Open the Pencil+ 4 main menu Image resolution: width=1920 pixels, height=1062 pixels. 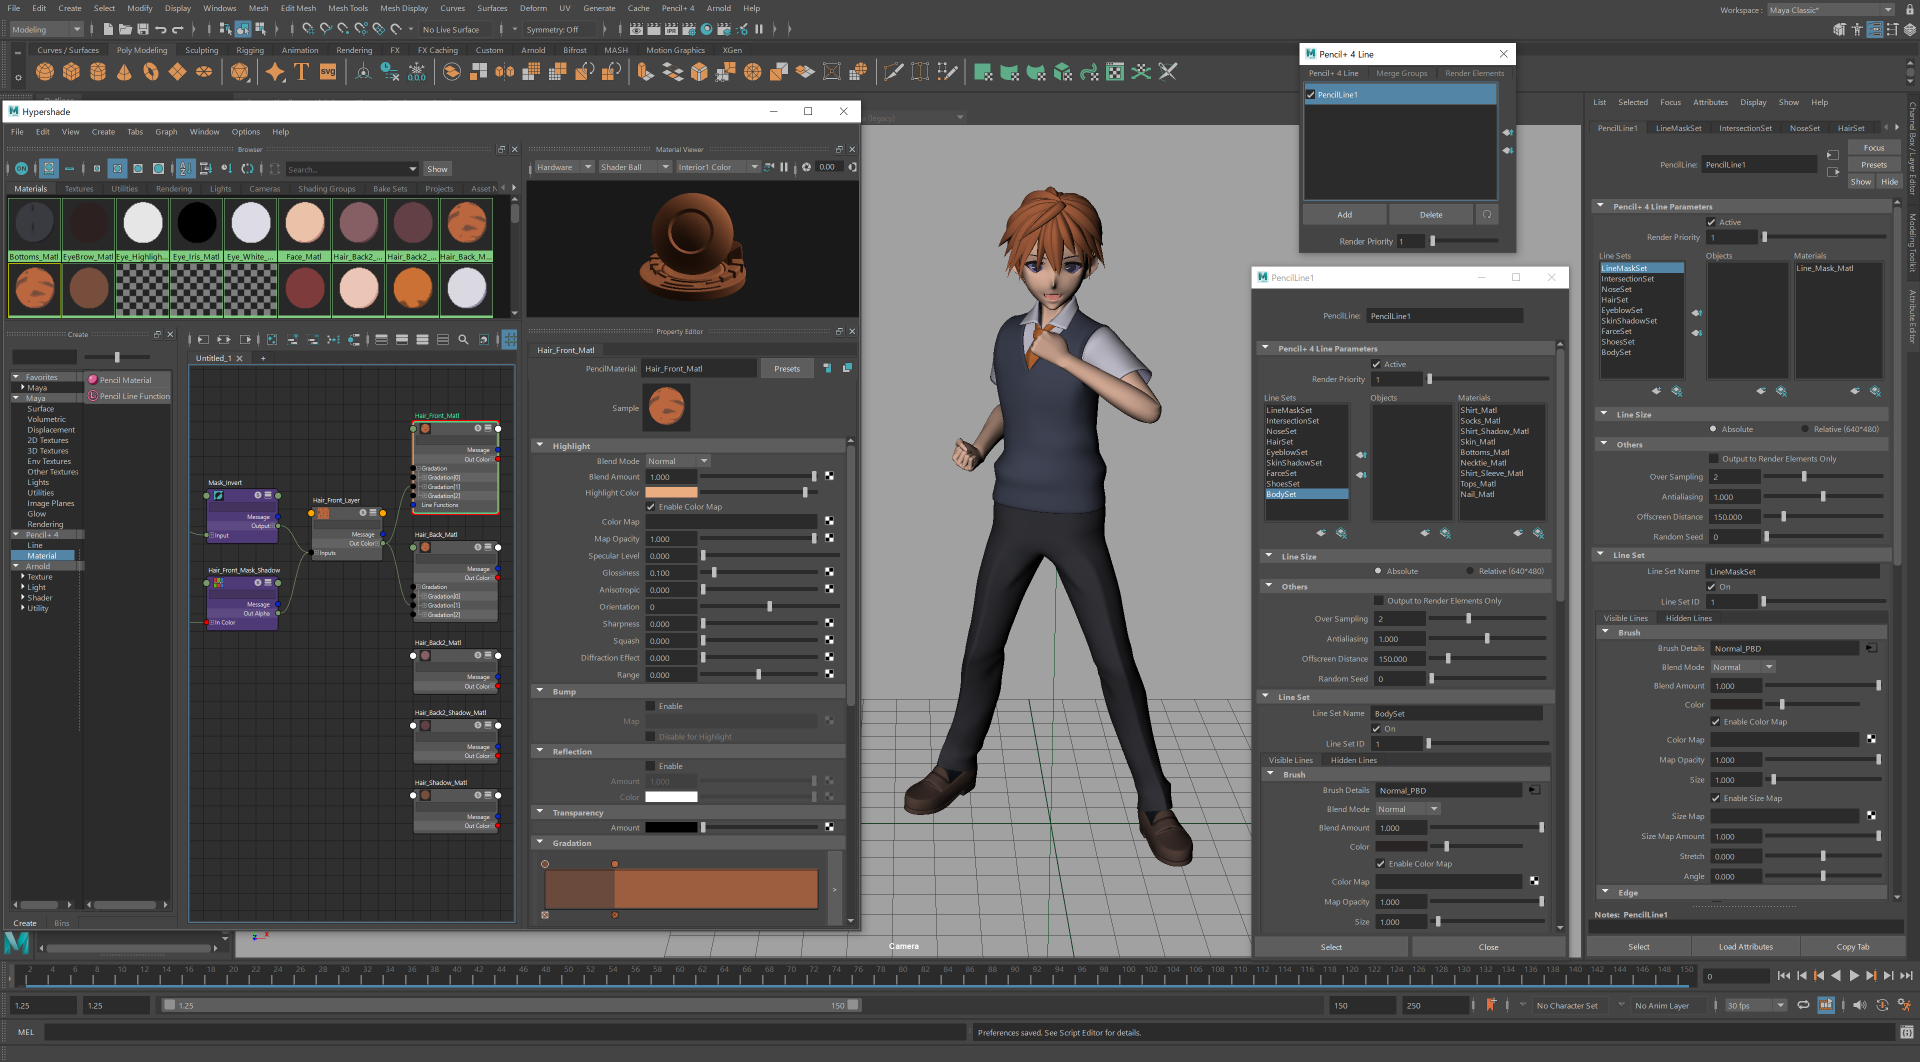[677, 8]
